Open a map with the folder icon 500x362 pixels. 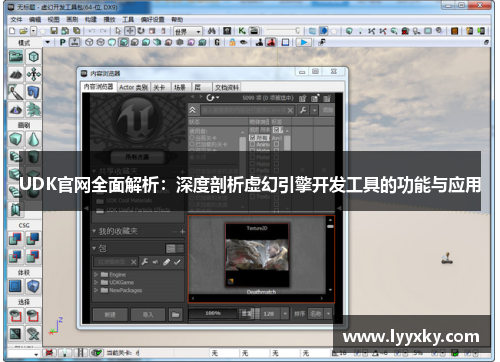[x=23, y=31]
